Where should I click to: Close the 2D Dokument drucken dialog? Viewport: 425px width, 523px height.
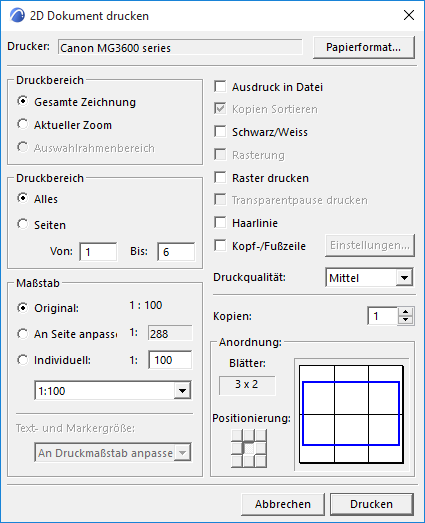[x=409, y=15]
